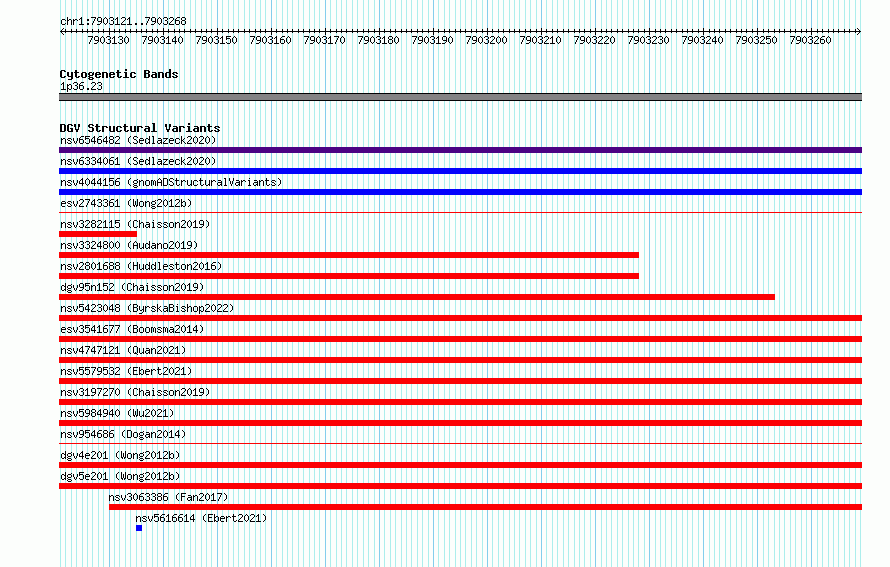The height and width of the screenshot is (567, 890).
Task: Click the red dgv95n152 variant bar
Action: (417, 297)
